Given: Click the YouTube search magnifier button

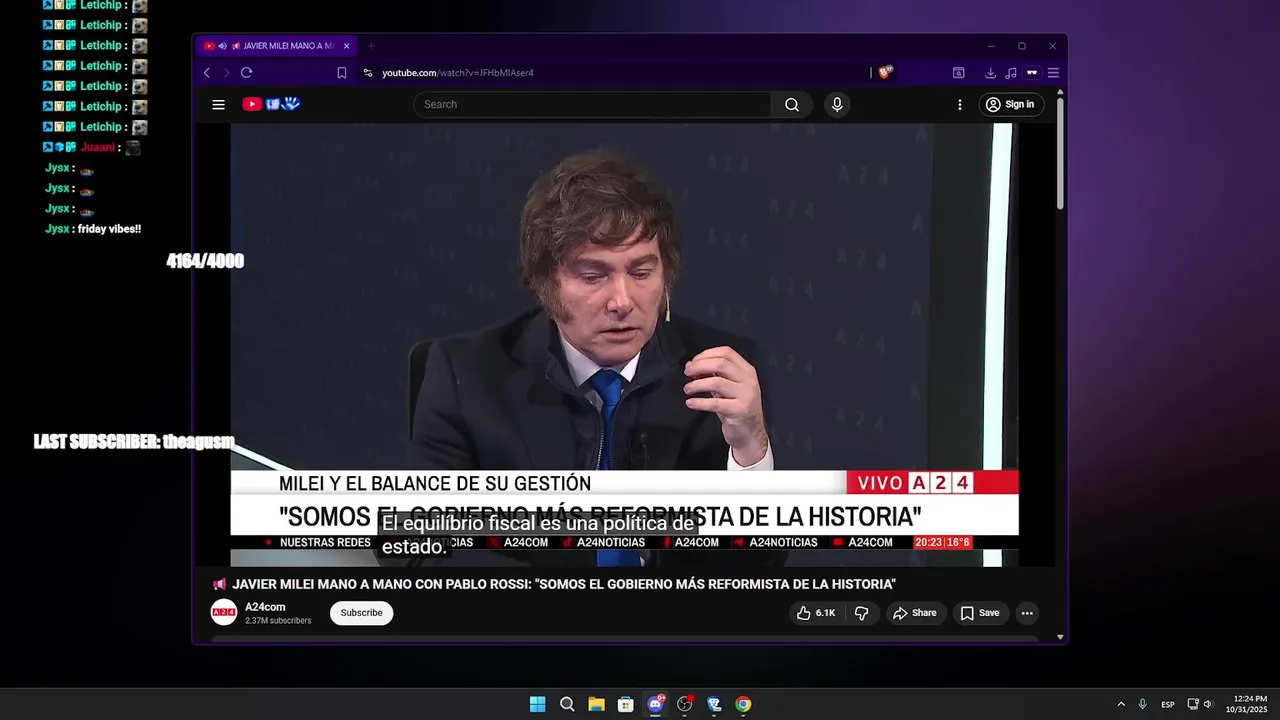Looking at the screenshot, I should pos(792,104).
